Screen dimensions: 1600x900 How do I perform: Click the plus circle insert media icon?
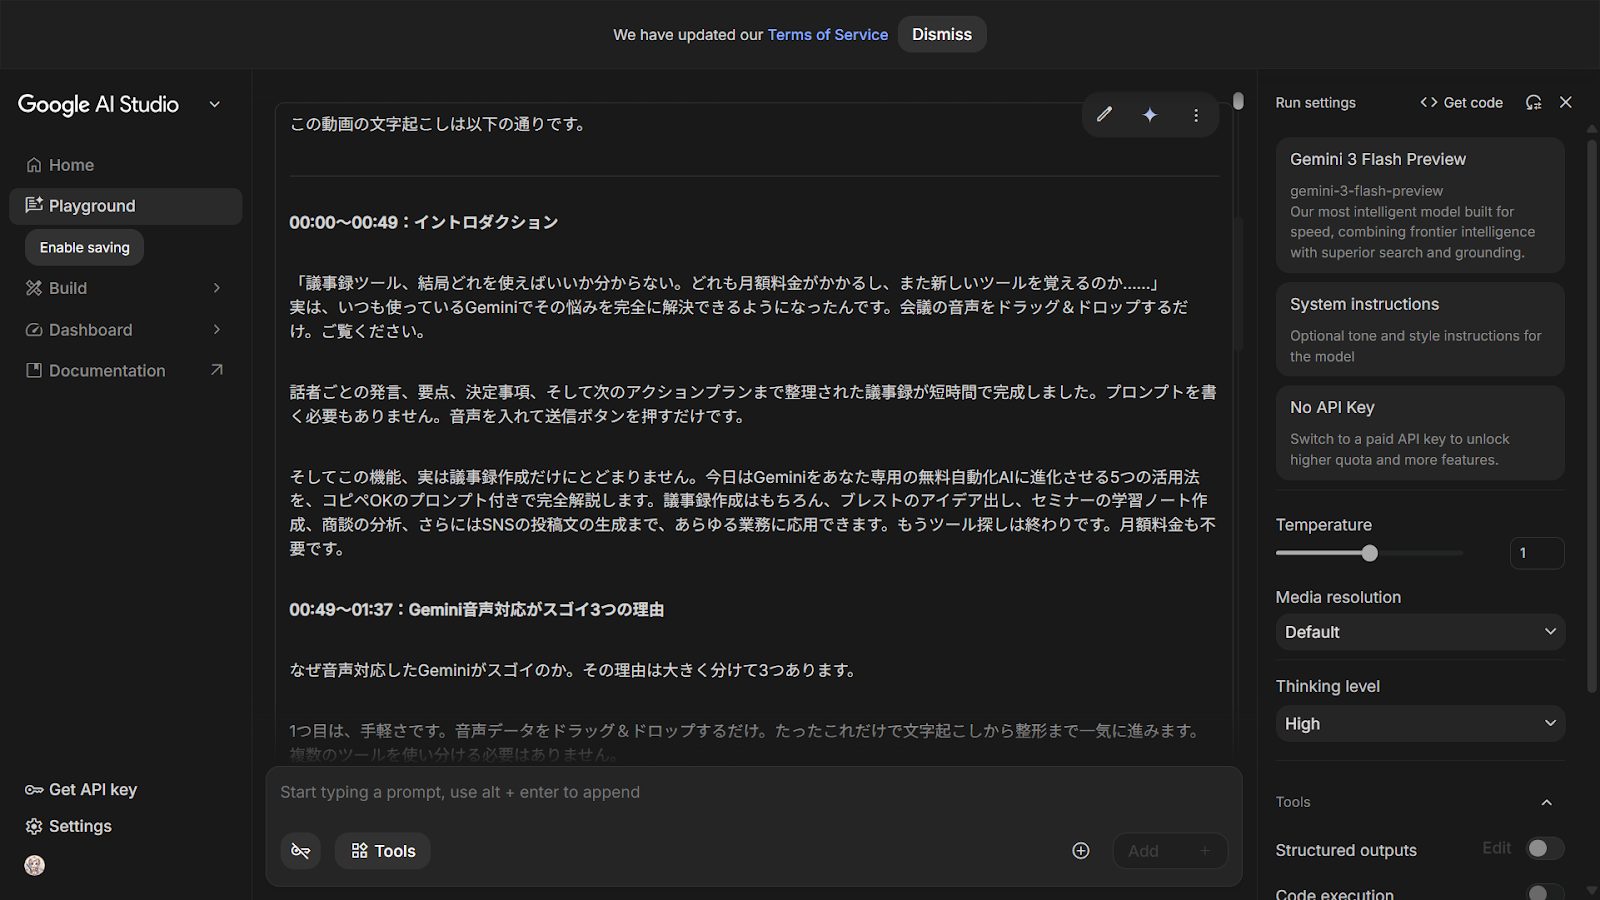point(1081,851)
